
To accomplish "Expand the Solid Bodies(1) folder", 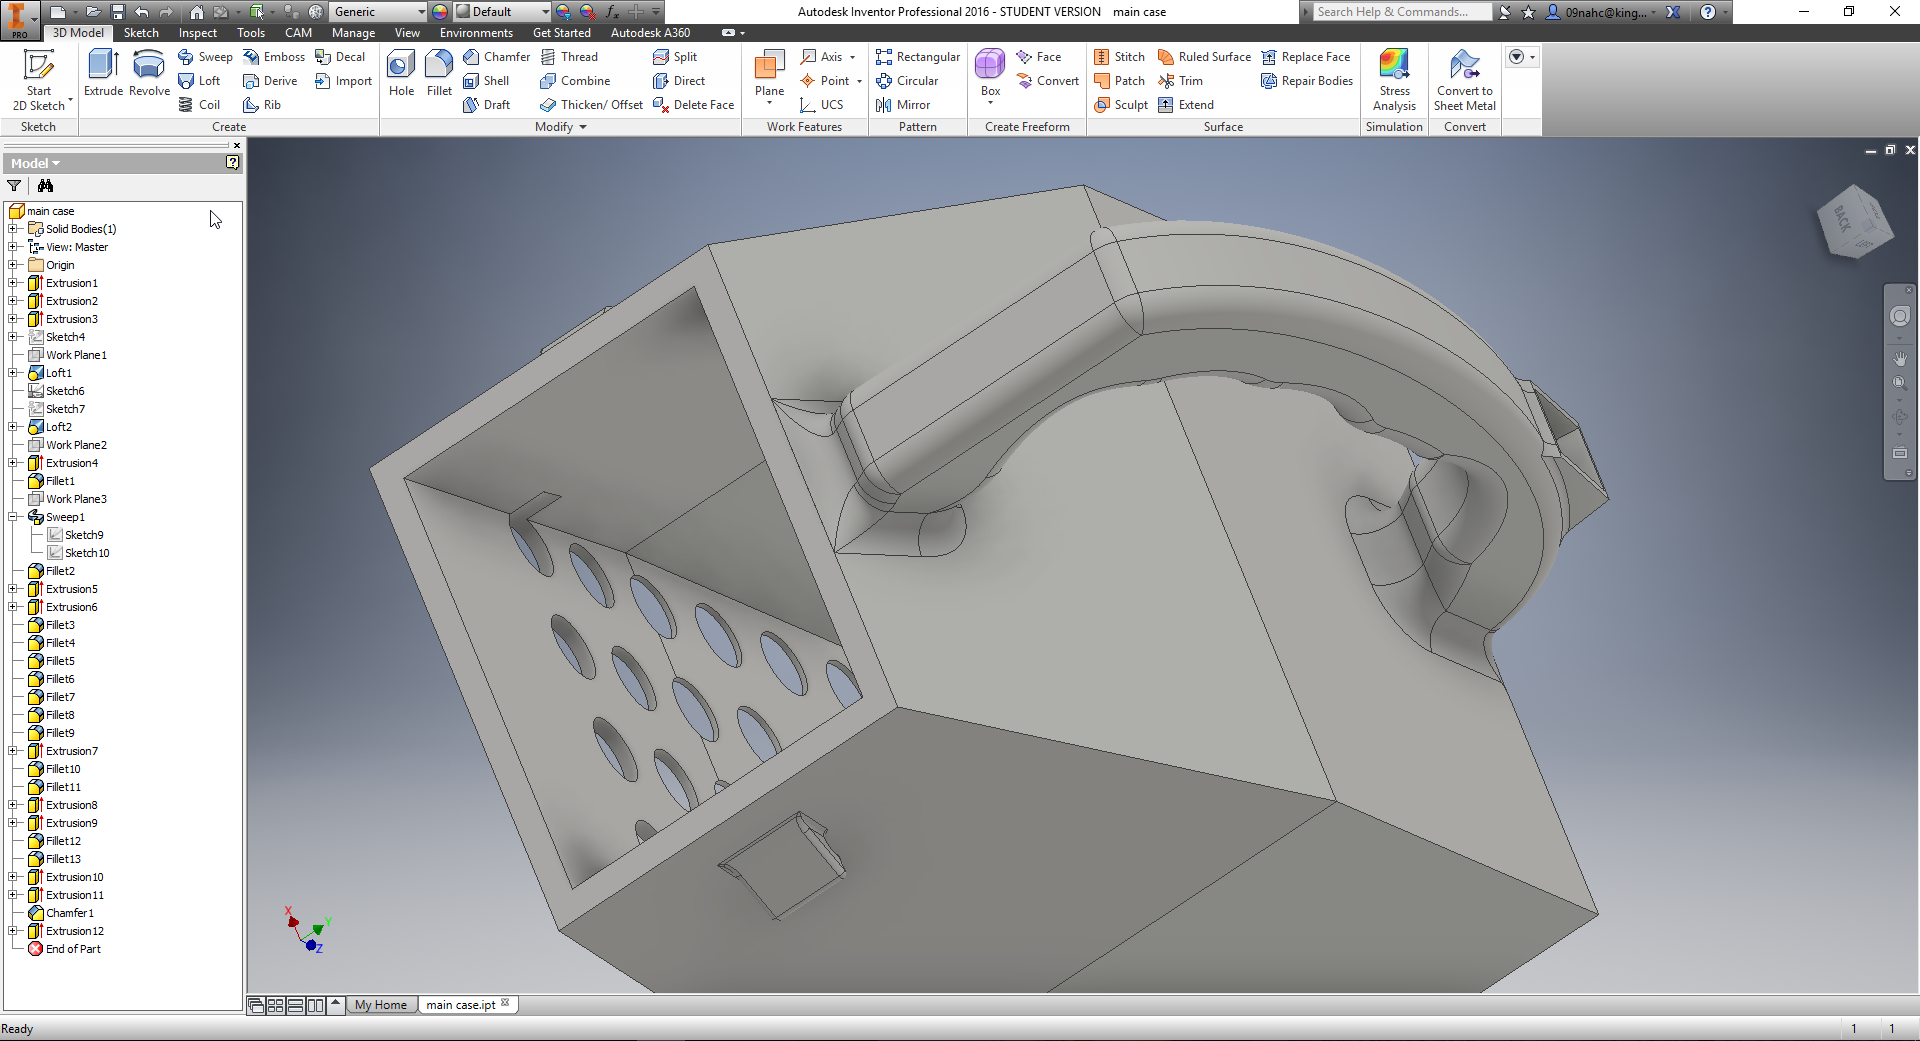I will click(x=14, y=229).
